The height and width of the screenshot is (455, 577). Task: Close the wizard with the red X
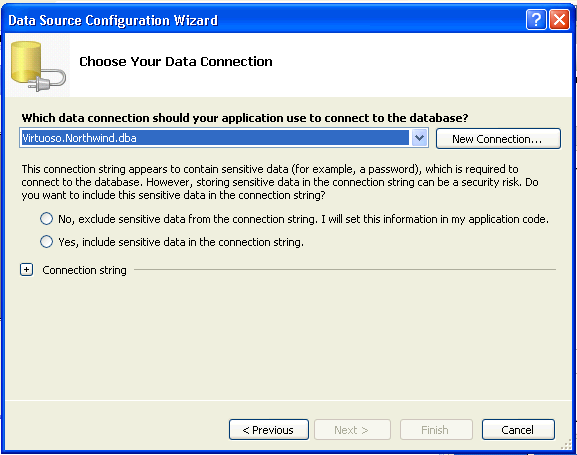tap(559, 20)
